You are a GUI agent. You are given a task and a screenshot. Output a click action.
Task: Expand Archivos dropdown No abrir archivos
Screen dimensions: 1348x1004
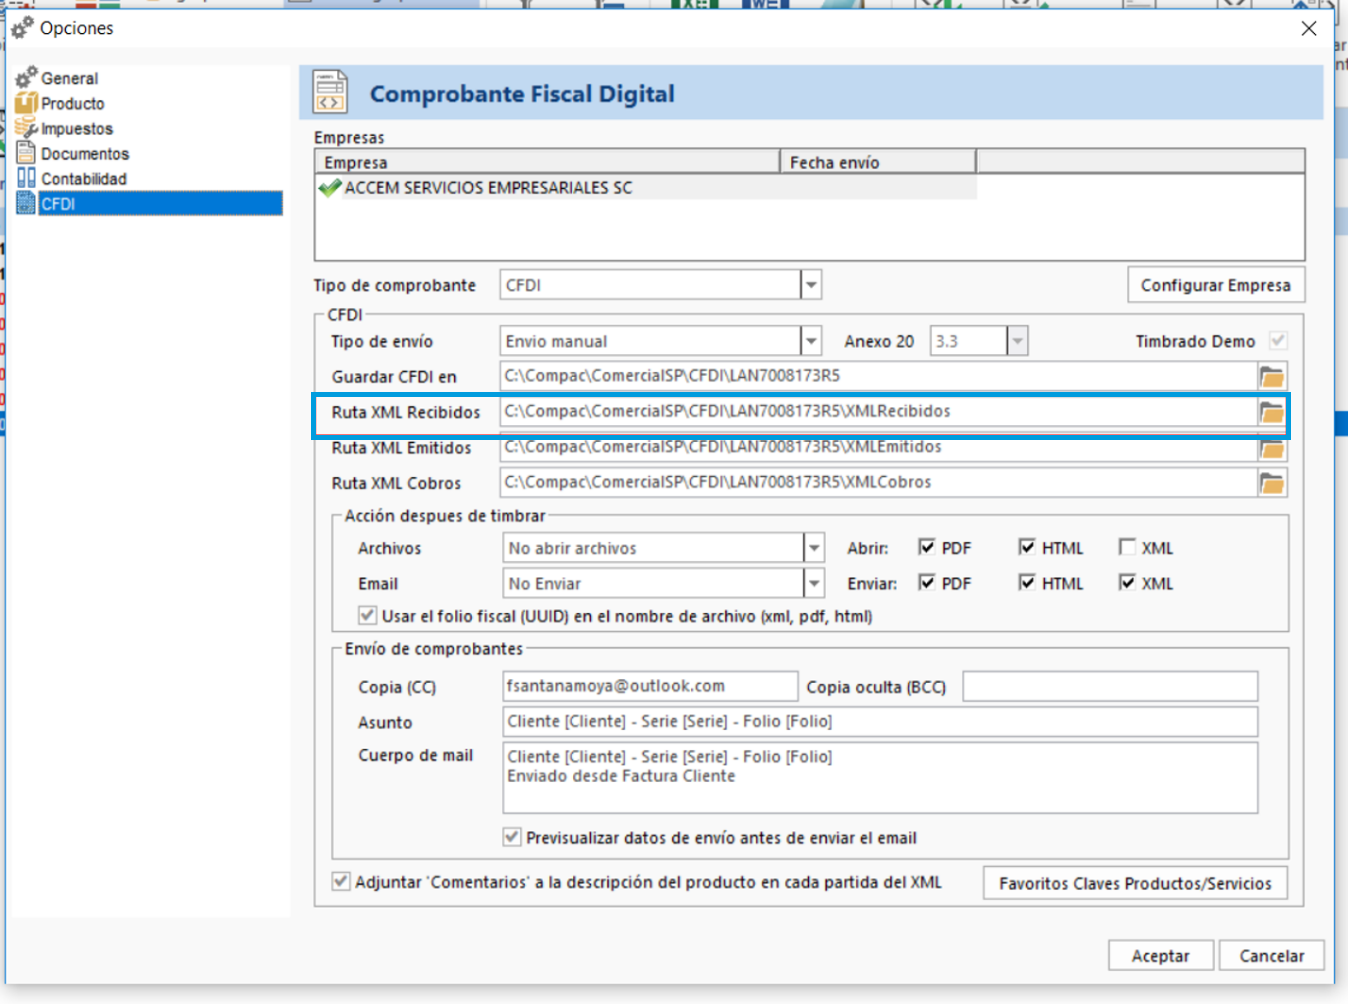pyautogui.click(x=814, y=548)
